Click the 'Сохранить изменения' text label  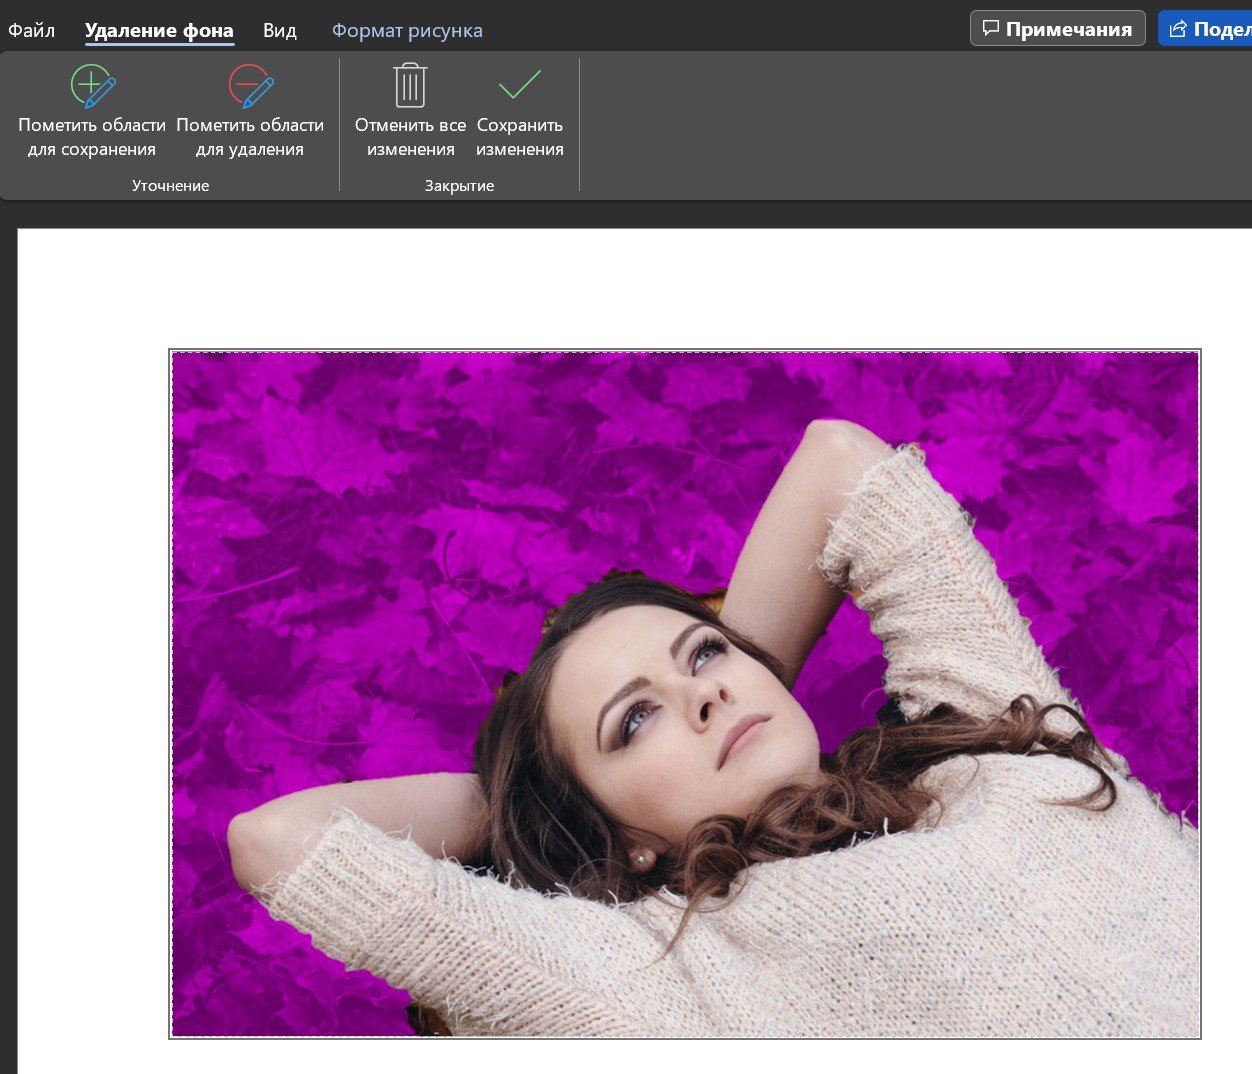coord(519,137)
